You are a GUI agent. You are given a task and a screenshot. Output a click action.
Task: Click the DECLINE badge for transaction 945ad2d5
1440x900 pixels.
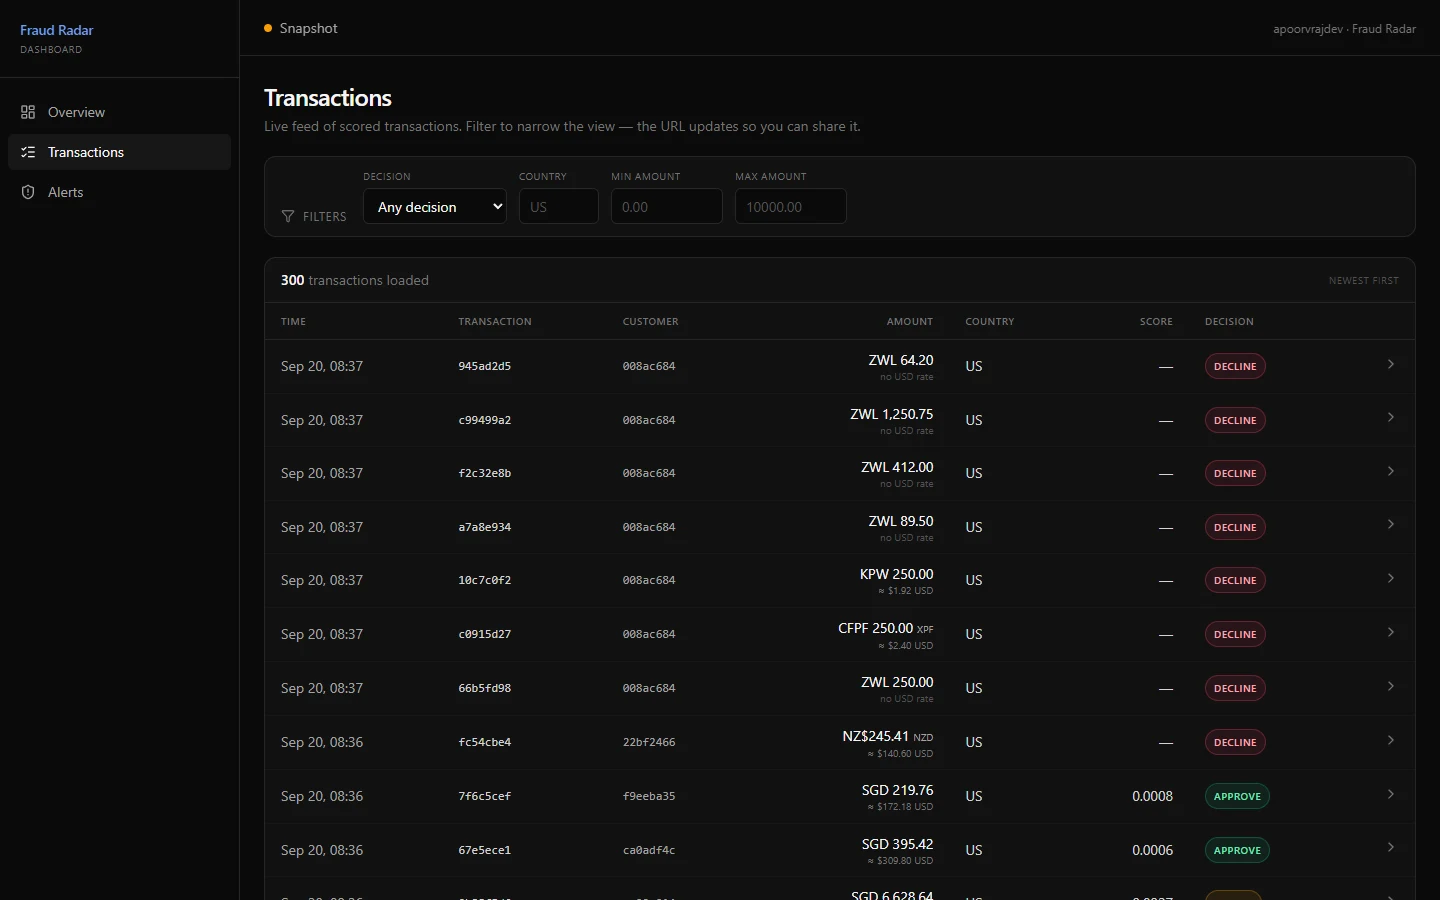click(x=1235, y=367)
